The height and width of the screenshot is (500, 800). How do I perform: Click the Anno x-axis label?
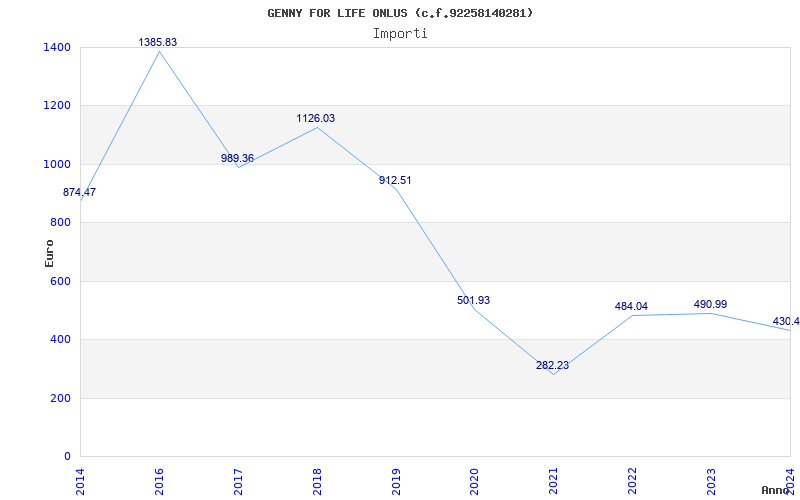(x=776, y=490)
